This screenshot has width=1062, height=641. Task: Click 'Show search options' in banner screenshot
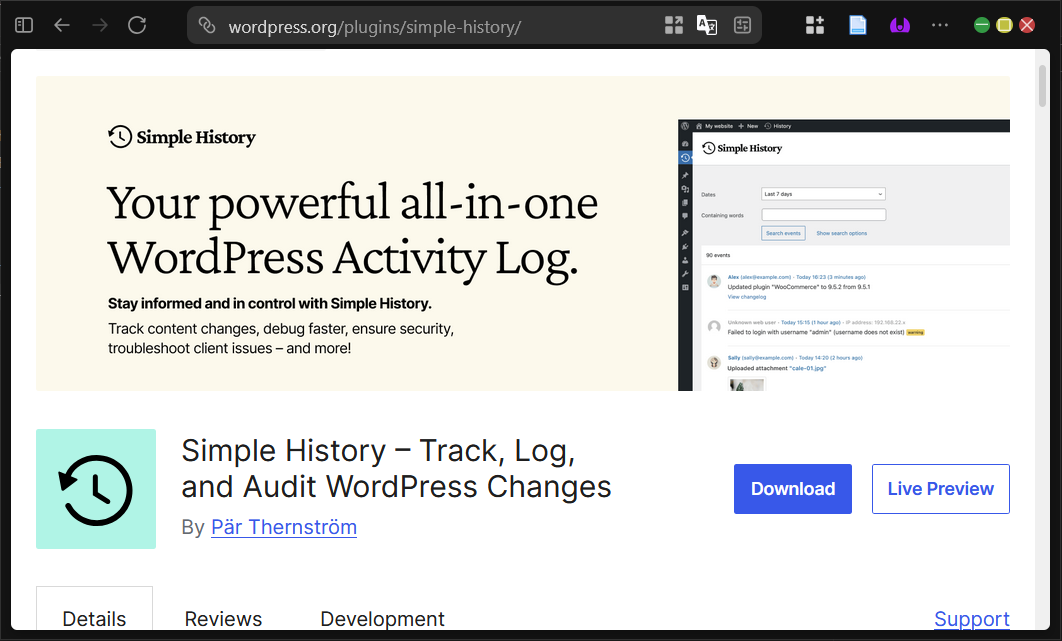click(x=842, y=233)
